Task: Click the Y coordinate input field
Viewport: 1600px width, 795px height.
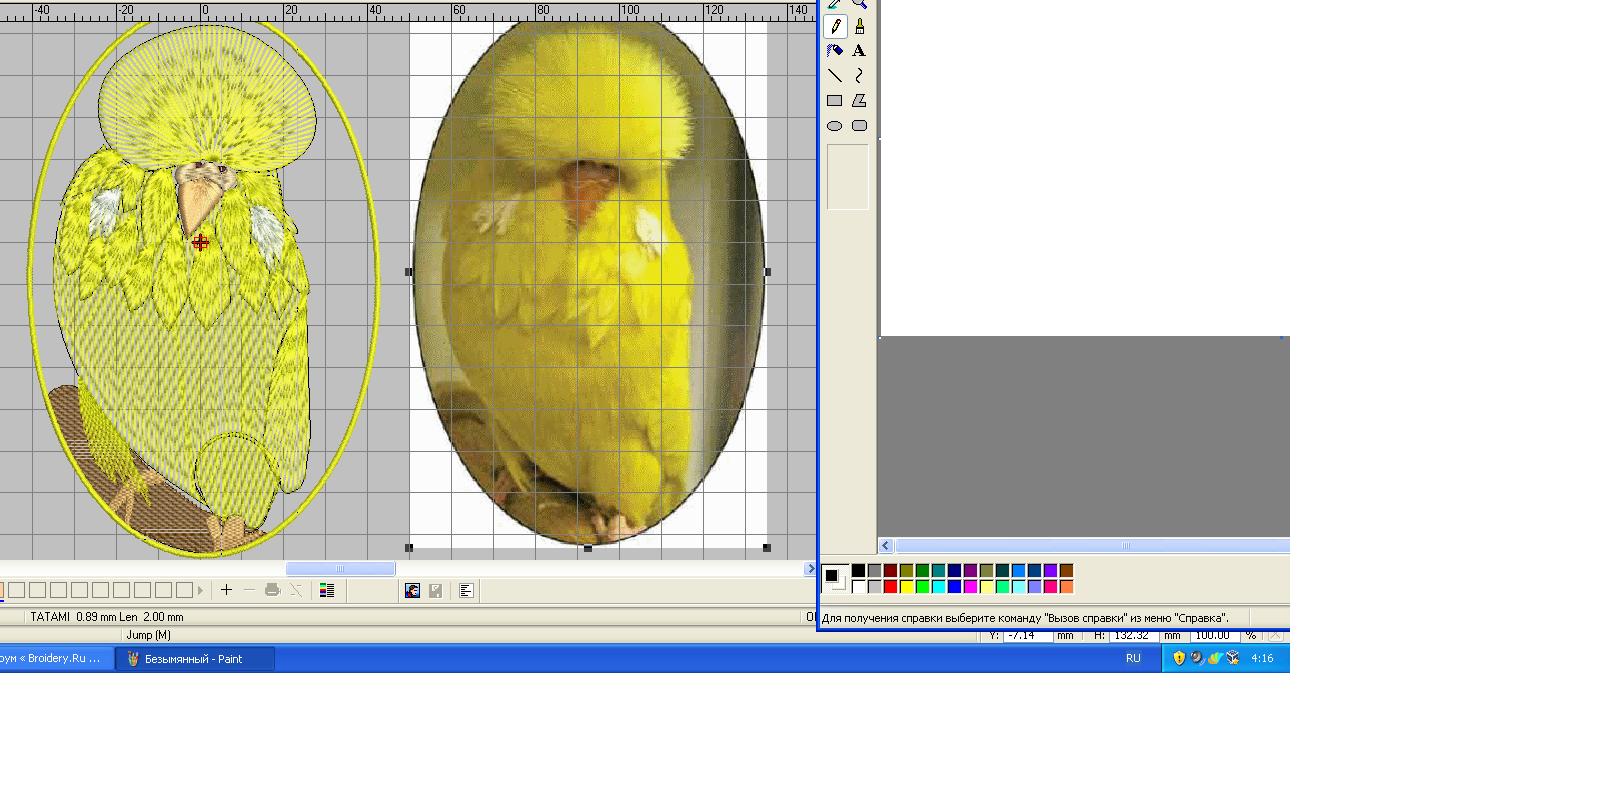Action: [x=1027, y=636]
